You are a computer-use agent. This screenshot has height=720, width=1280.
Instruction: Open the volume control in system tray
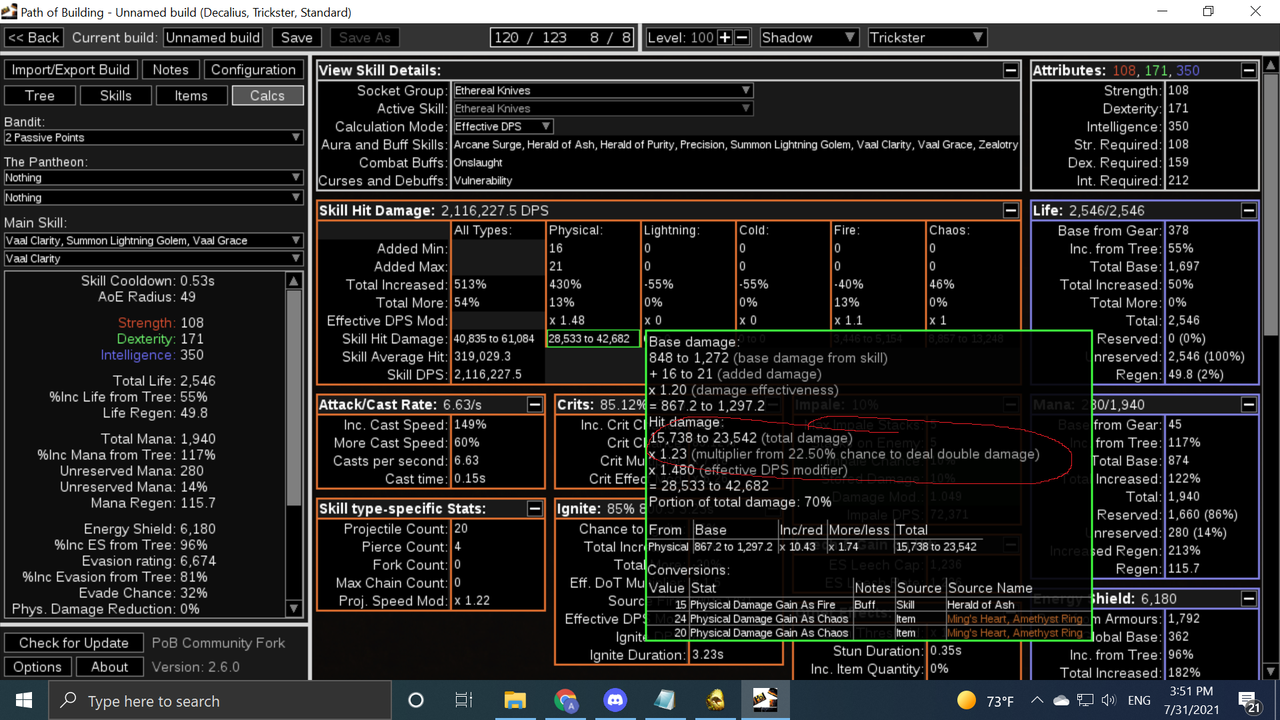click(1109, 700)
